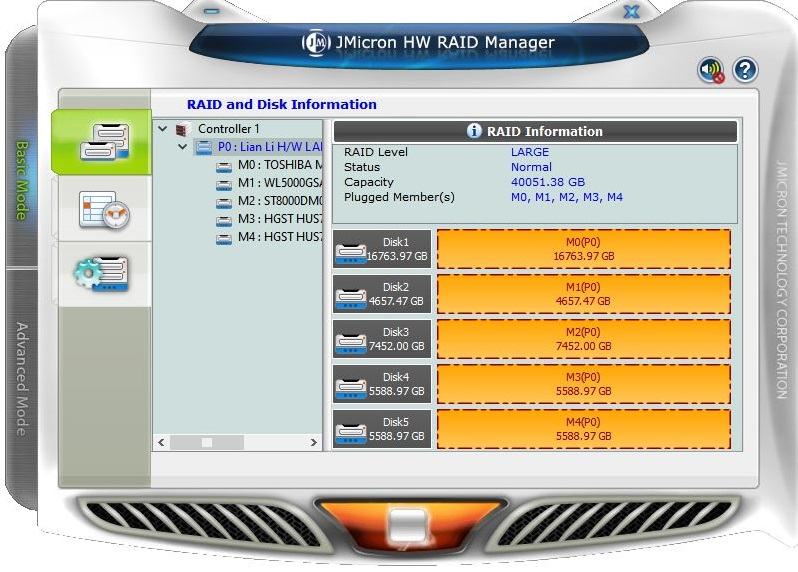The width and height of the screenshot is (798, 572).
Task: Select Controller 1 in the tree
Action: 229,129
